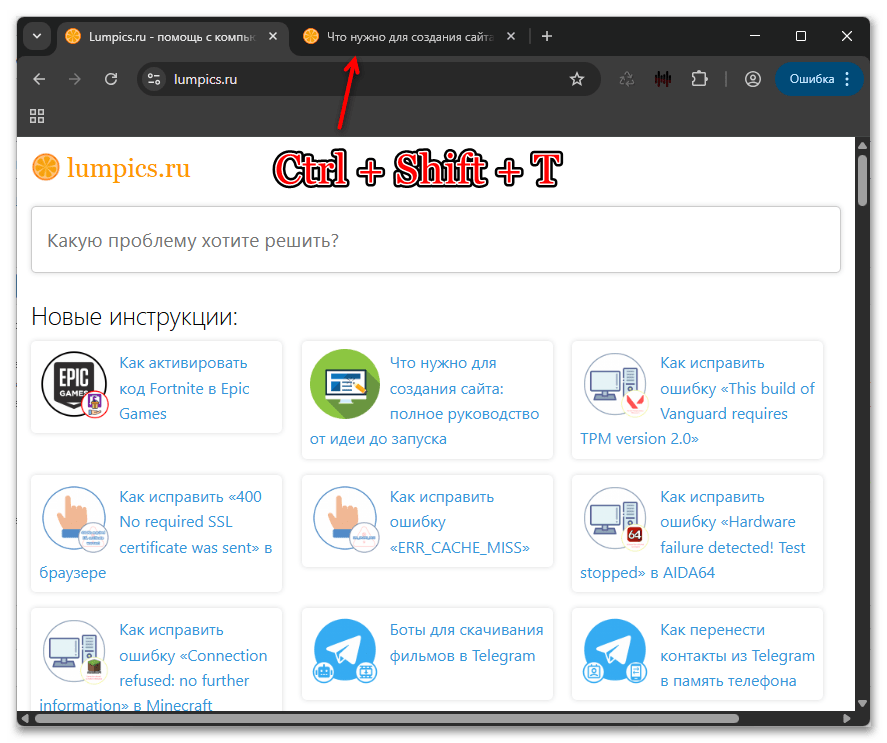Image resolution: width=887 pixels, height=743 pixels.
Task: Open the audio waveform extension icon
Action: pos(663,79)
